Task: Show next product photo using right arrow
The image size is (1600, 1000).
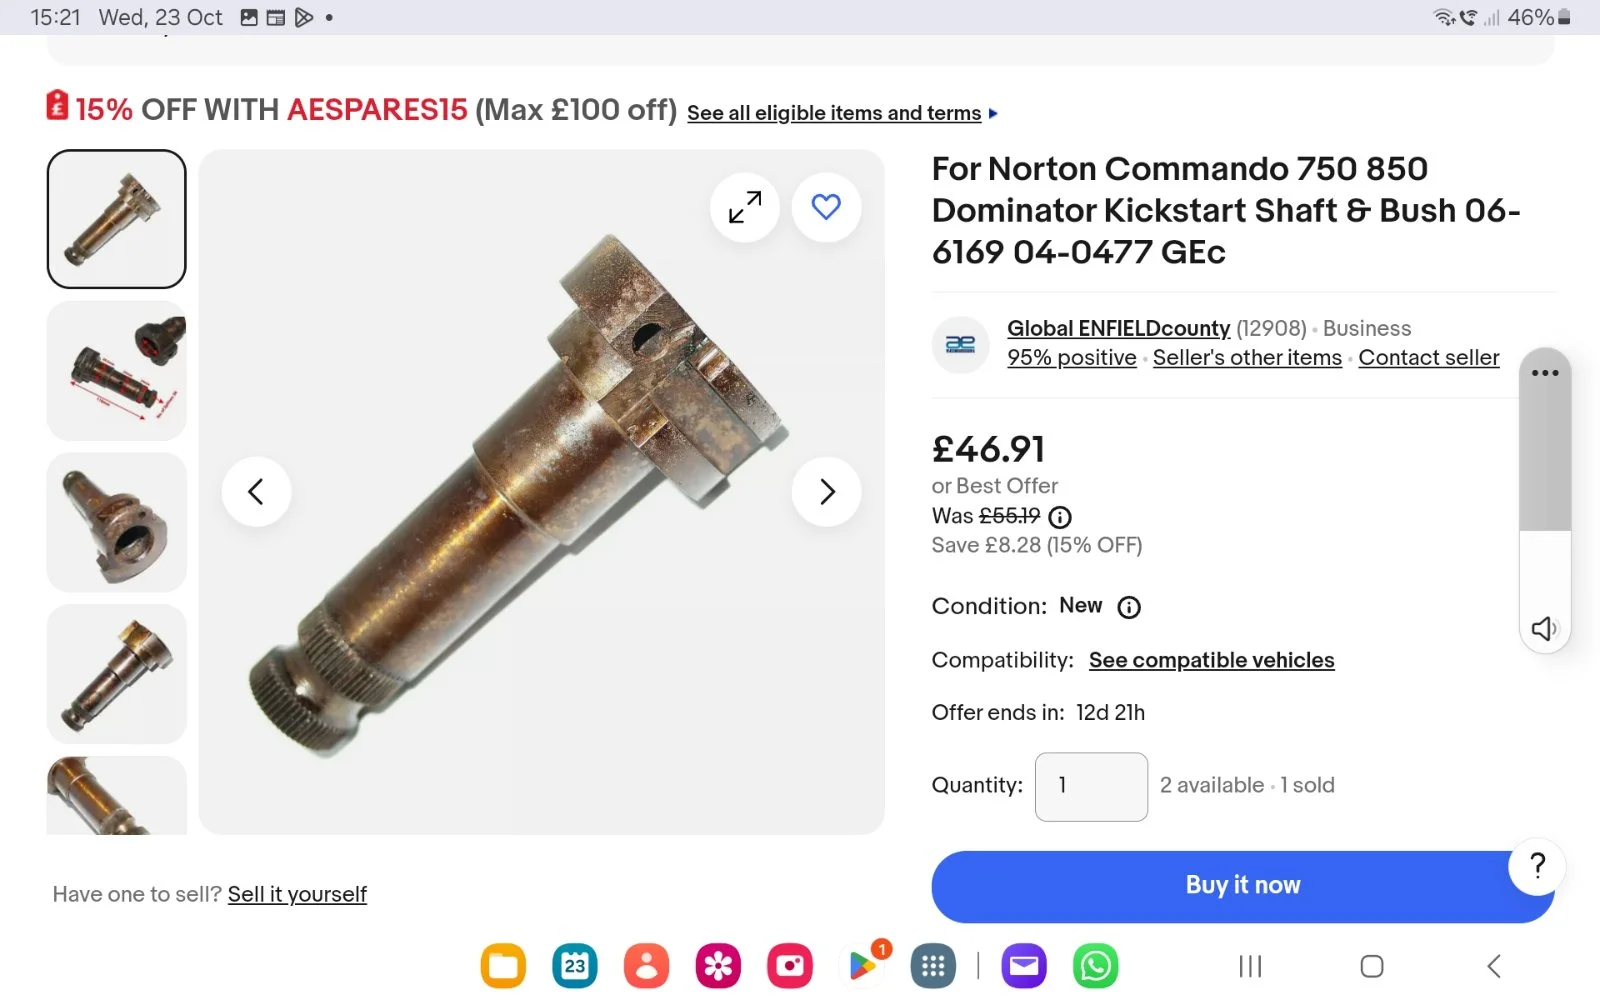Action: (x=826, y=492)
